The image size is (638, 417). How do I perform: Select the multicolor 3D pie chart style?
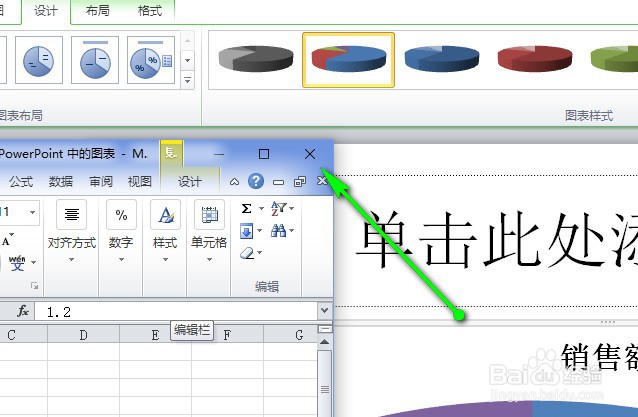click(348, 60)
